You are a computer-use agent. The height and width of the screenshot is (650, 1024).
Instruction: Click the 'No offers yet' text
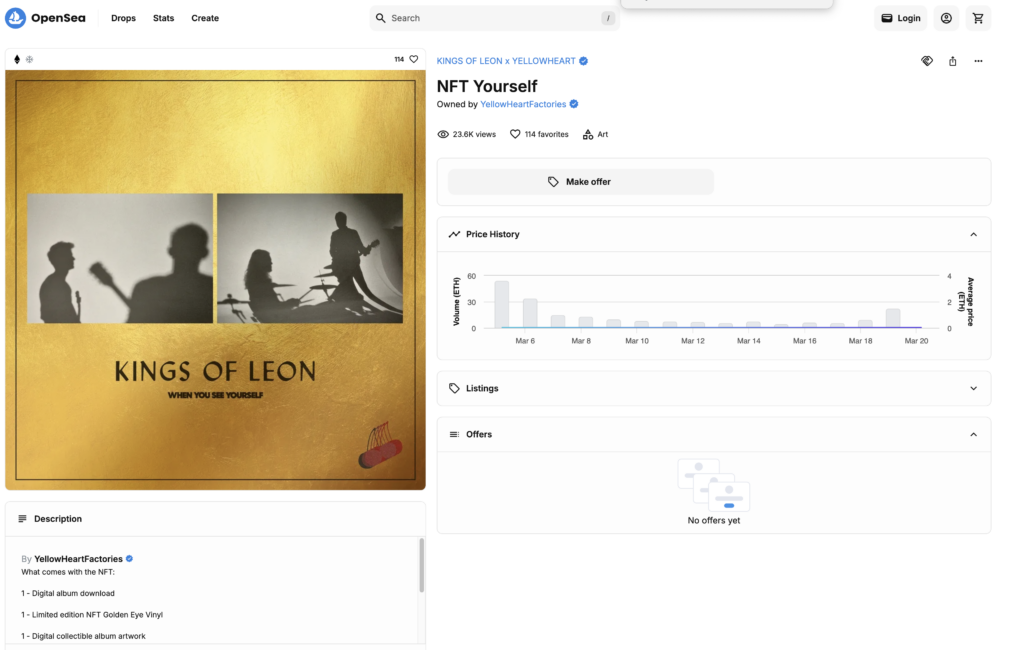point(714,521)
